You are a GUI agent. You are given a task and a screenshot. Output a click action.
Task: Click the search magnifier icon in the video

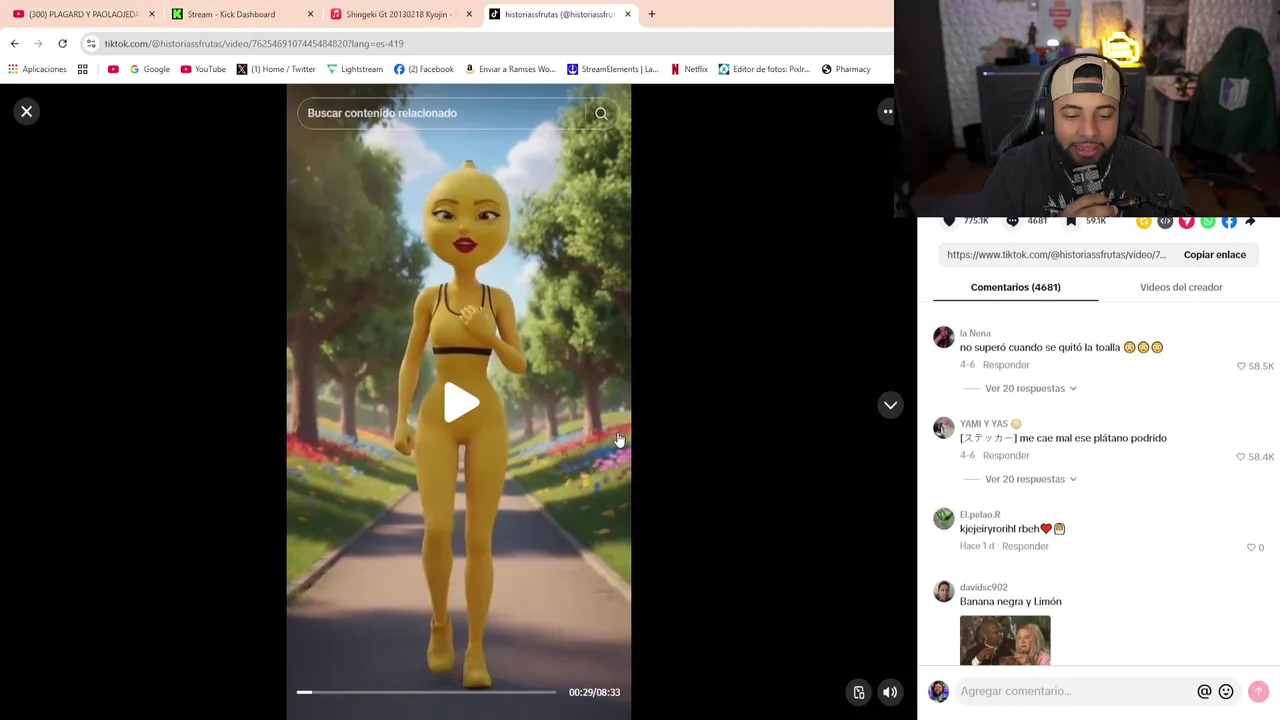pos(601,114)
